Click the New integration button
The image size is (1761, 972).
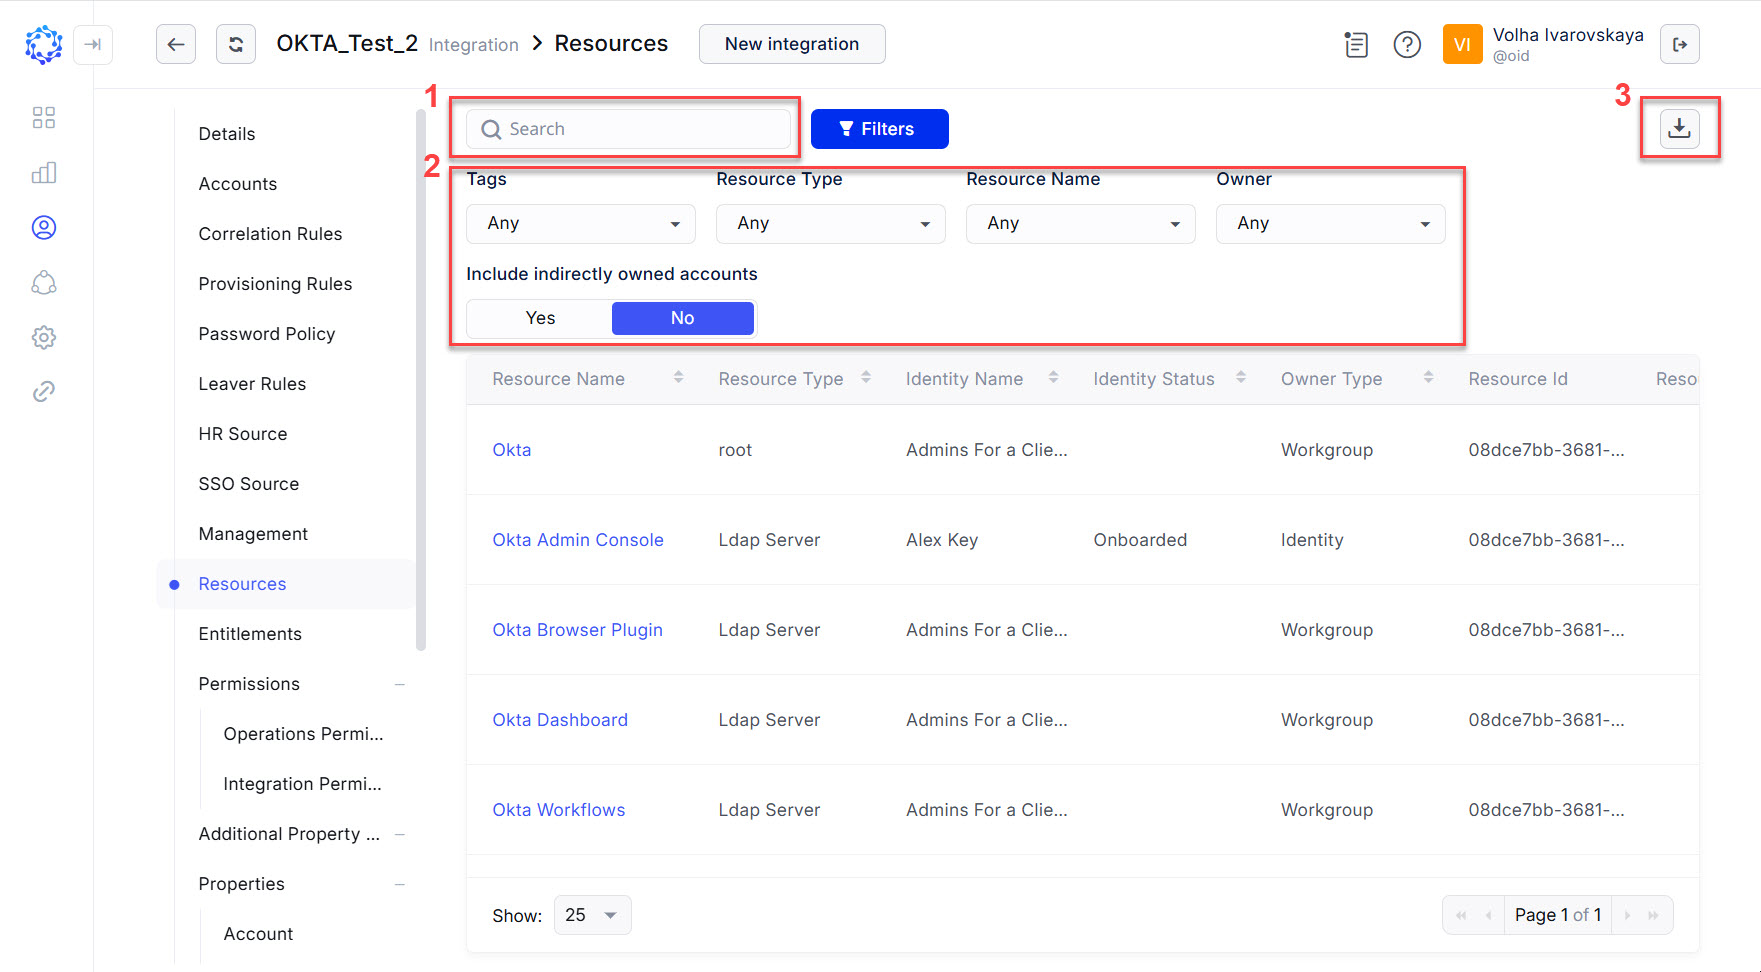tap(791, 44)
